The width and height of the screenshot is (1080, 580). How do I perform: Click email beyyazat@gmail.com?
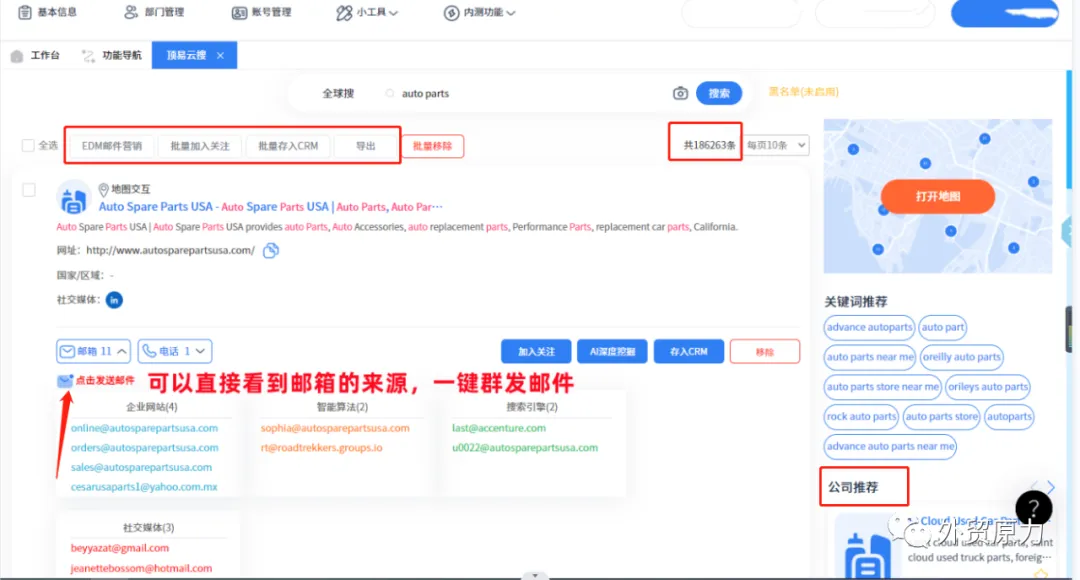[x=120, y=548]
